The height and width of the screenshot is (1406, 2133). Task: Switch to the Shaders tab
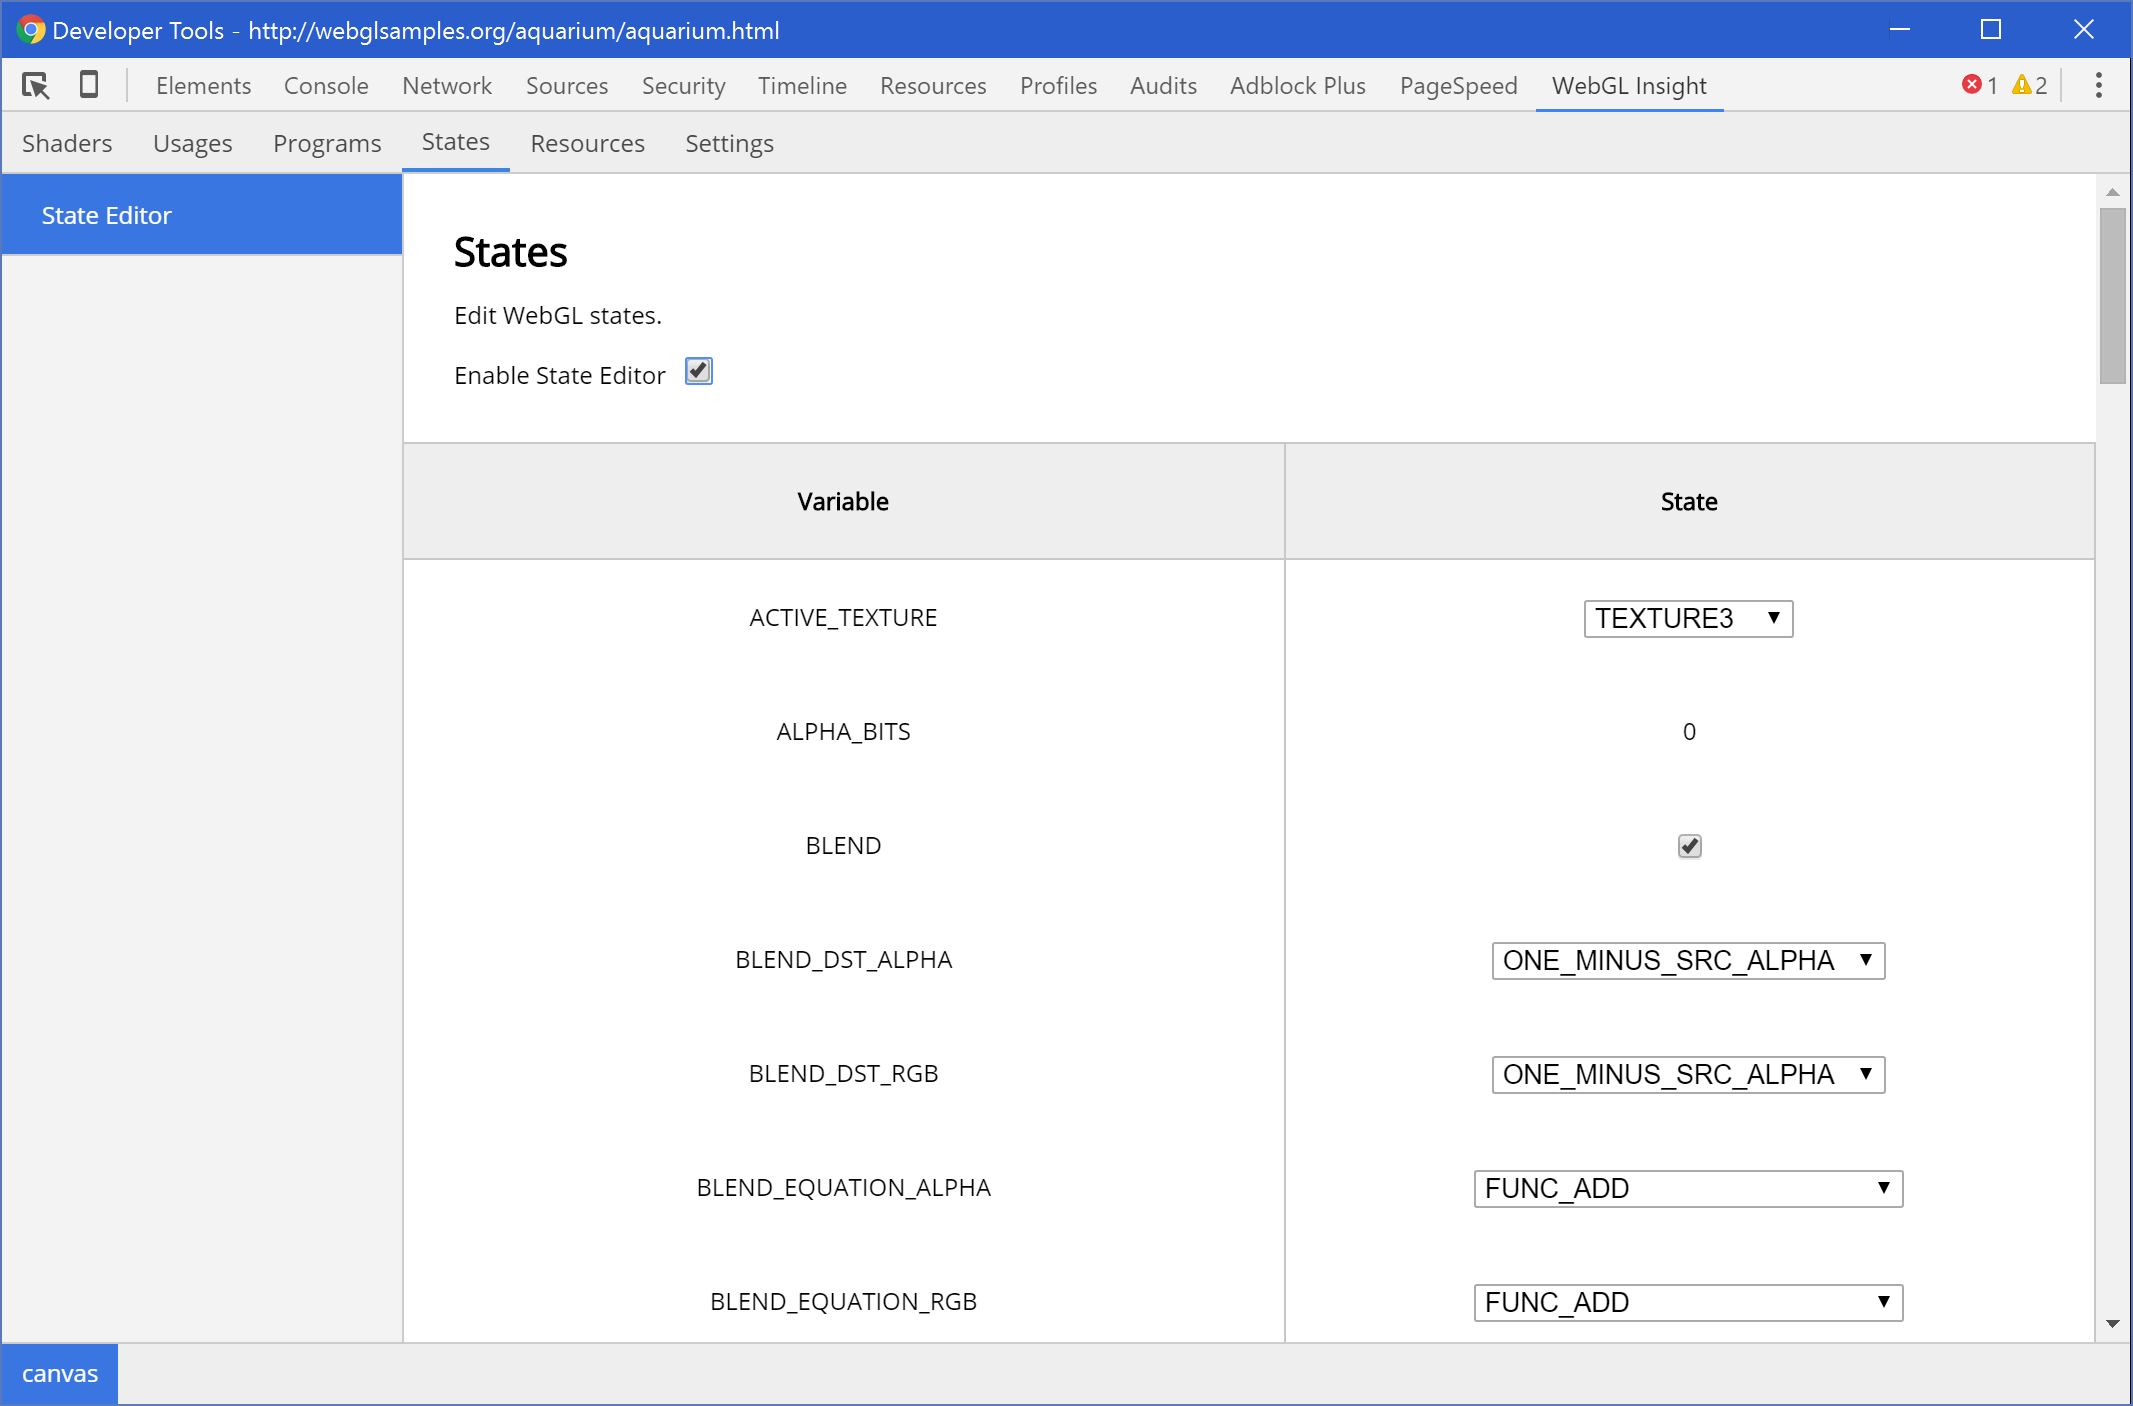tap(66, 143)
